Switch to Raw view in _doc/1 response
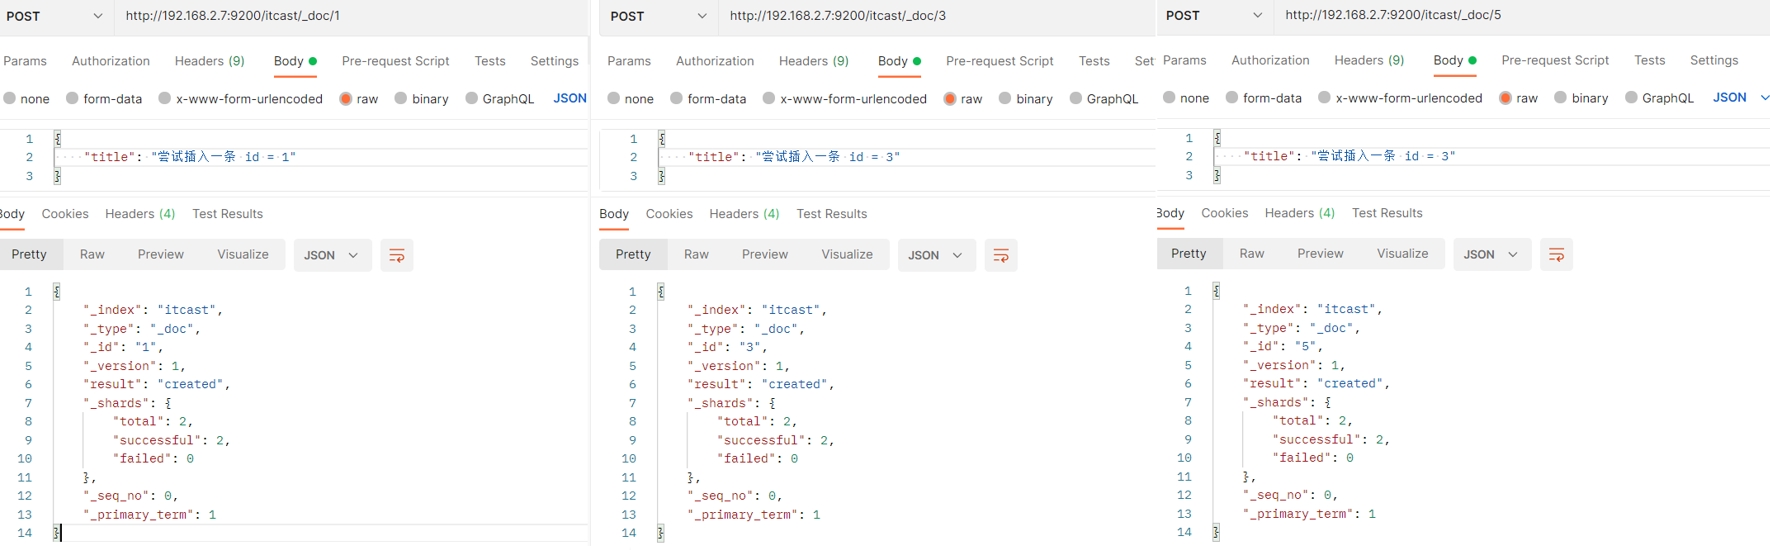 pos(92,255)
